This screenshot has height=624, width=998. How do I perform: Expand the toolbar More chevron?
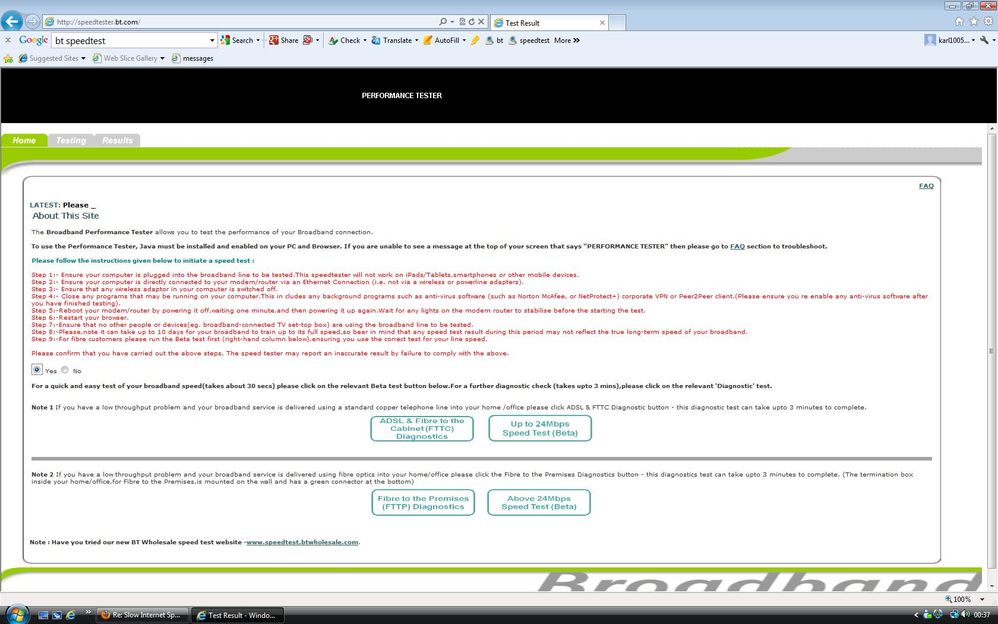tap(566, 40)
